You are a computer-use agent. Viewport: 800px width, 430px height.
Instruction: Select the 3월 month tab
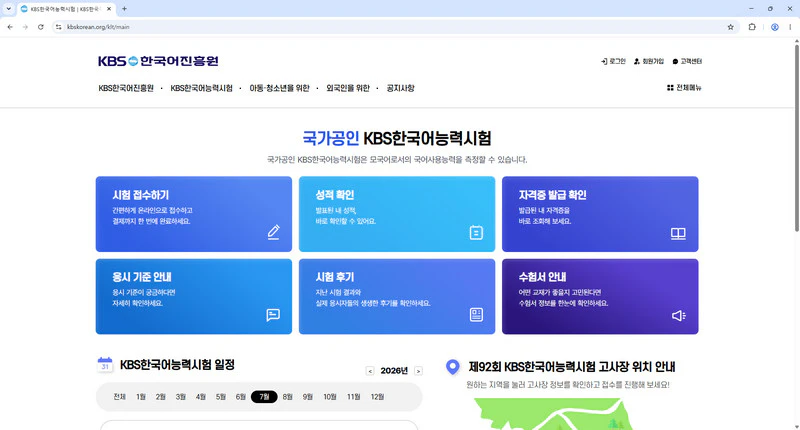tap(181, 397)
